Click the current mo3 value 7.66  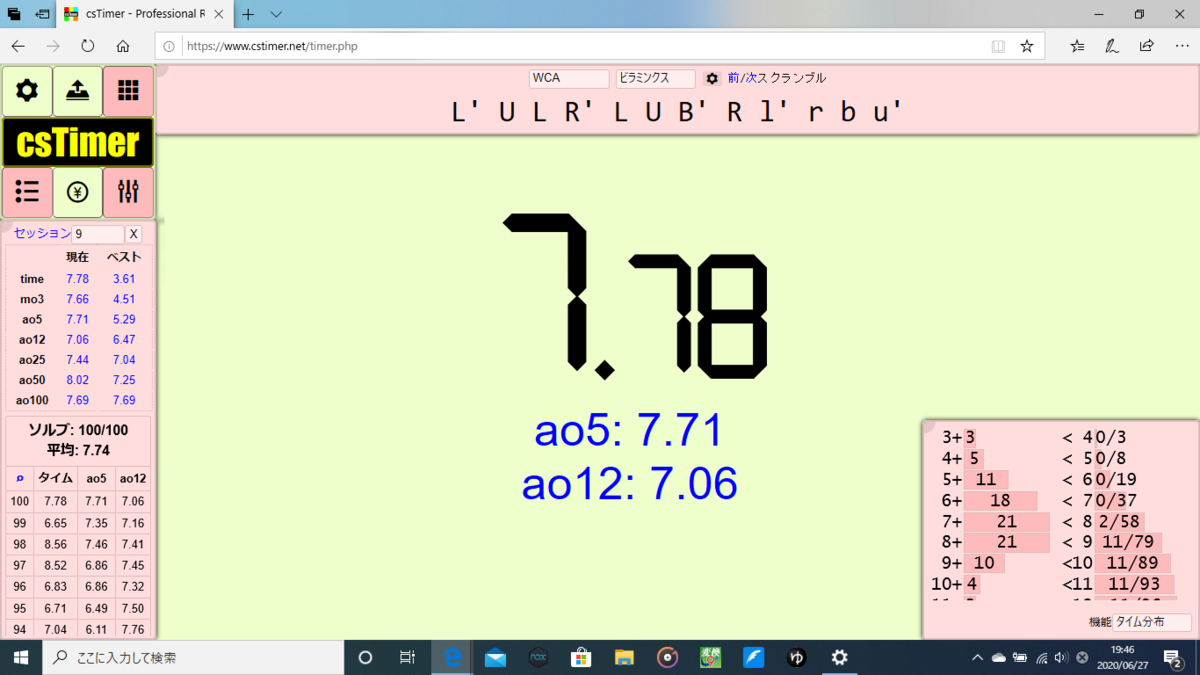tap(78, 299)
